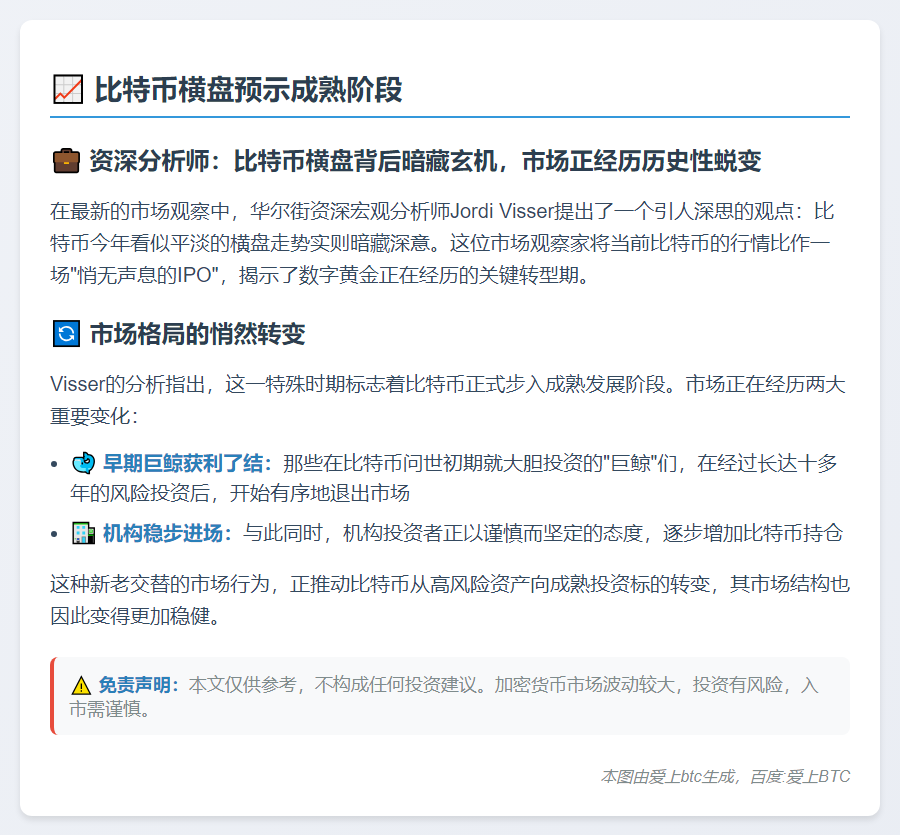This screenshot has width=900, height=835.
Task: Click the text 揭示了数字黄金正在经历的关键转型期
Action: click(414, 275)
